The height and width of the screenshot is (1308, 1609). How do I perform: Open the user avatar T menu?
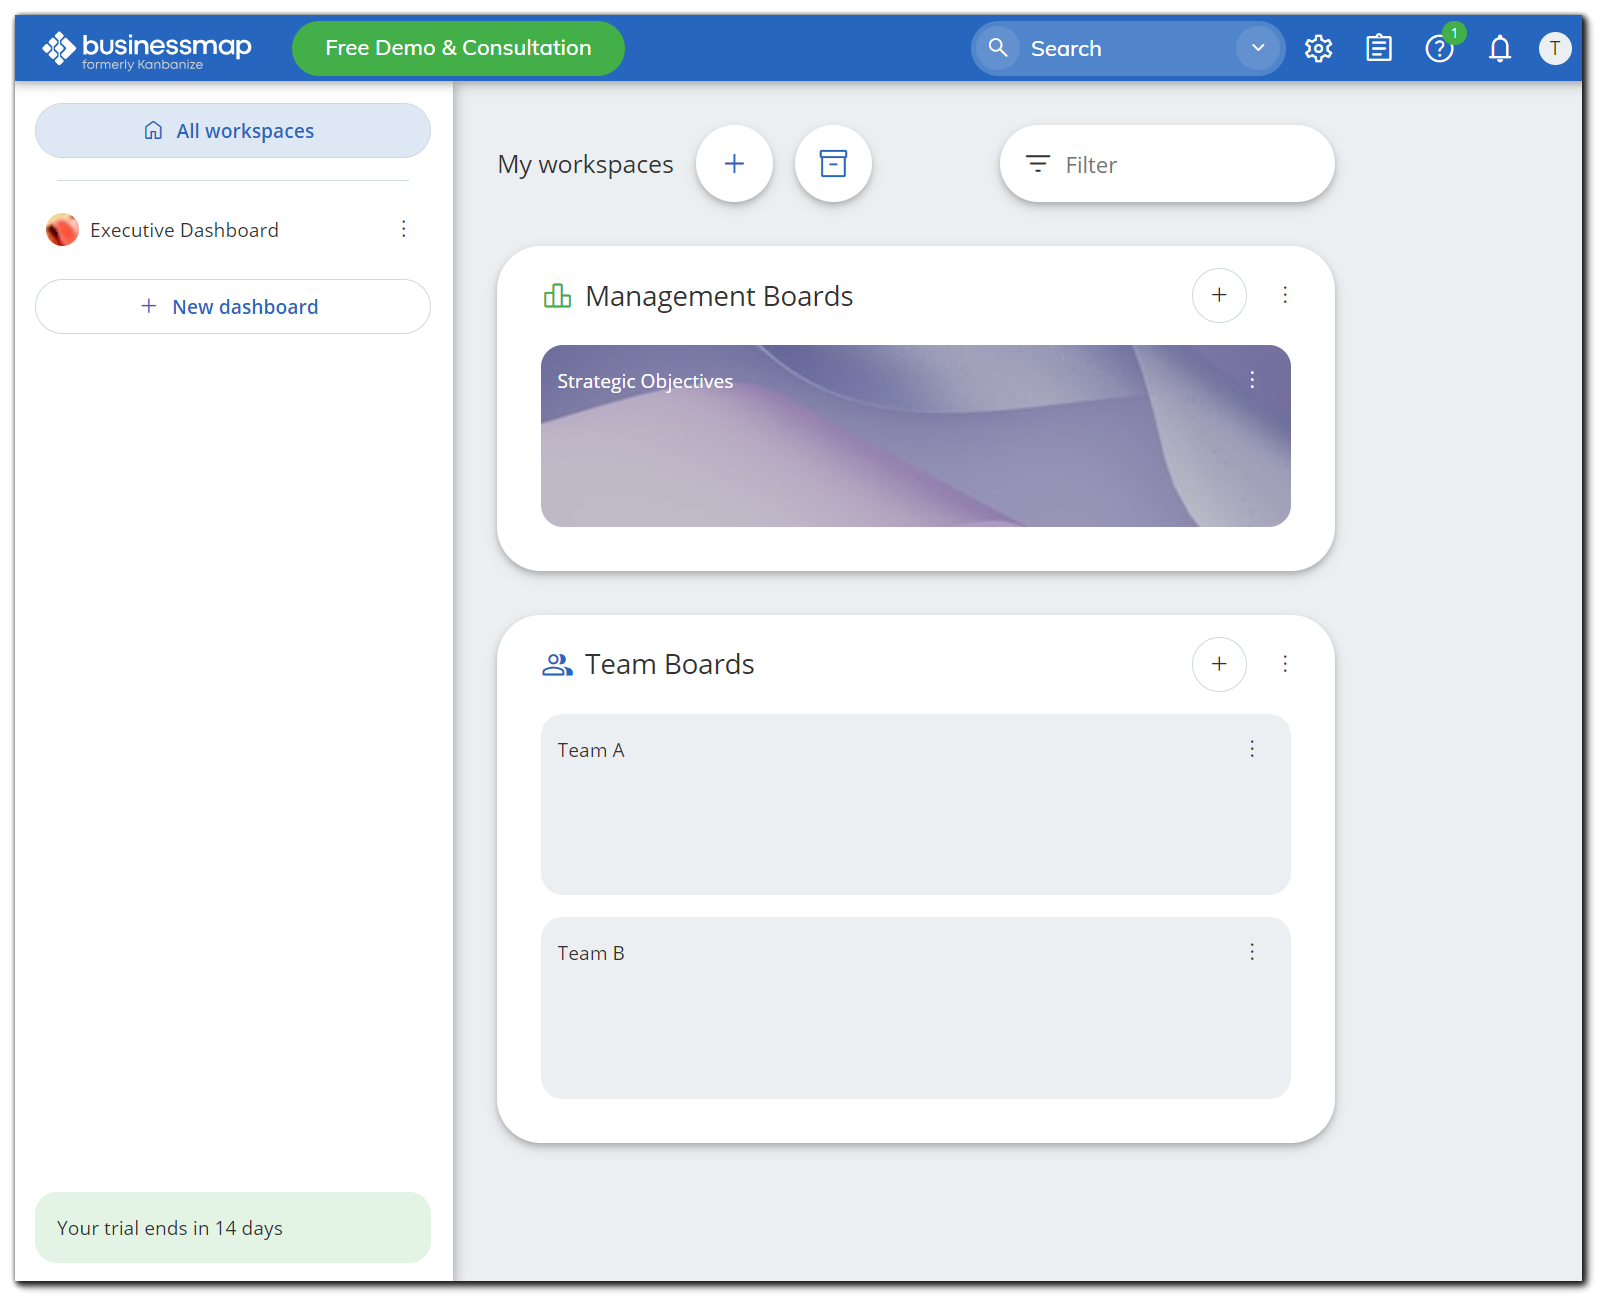click(1555, 48)
